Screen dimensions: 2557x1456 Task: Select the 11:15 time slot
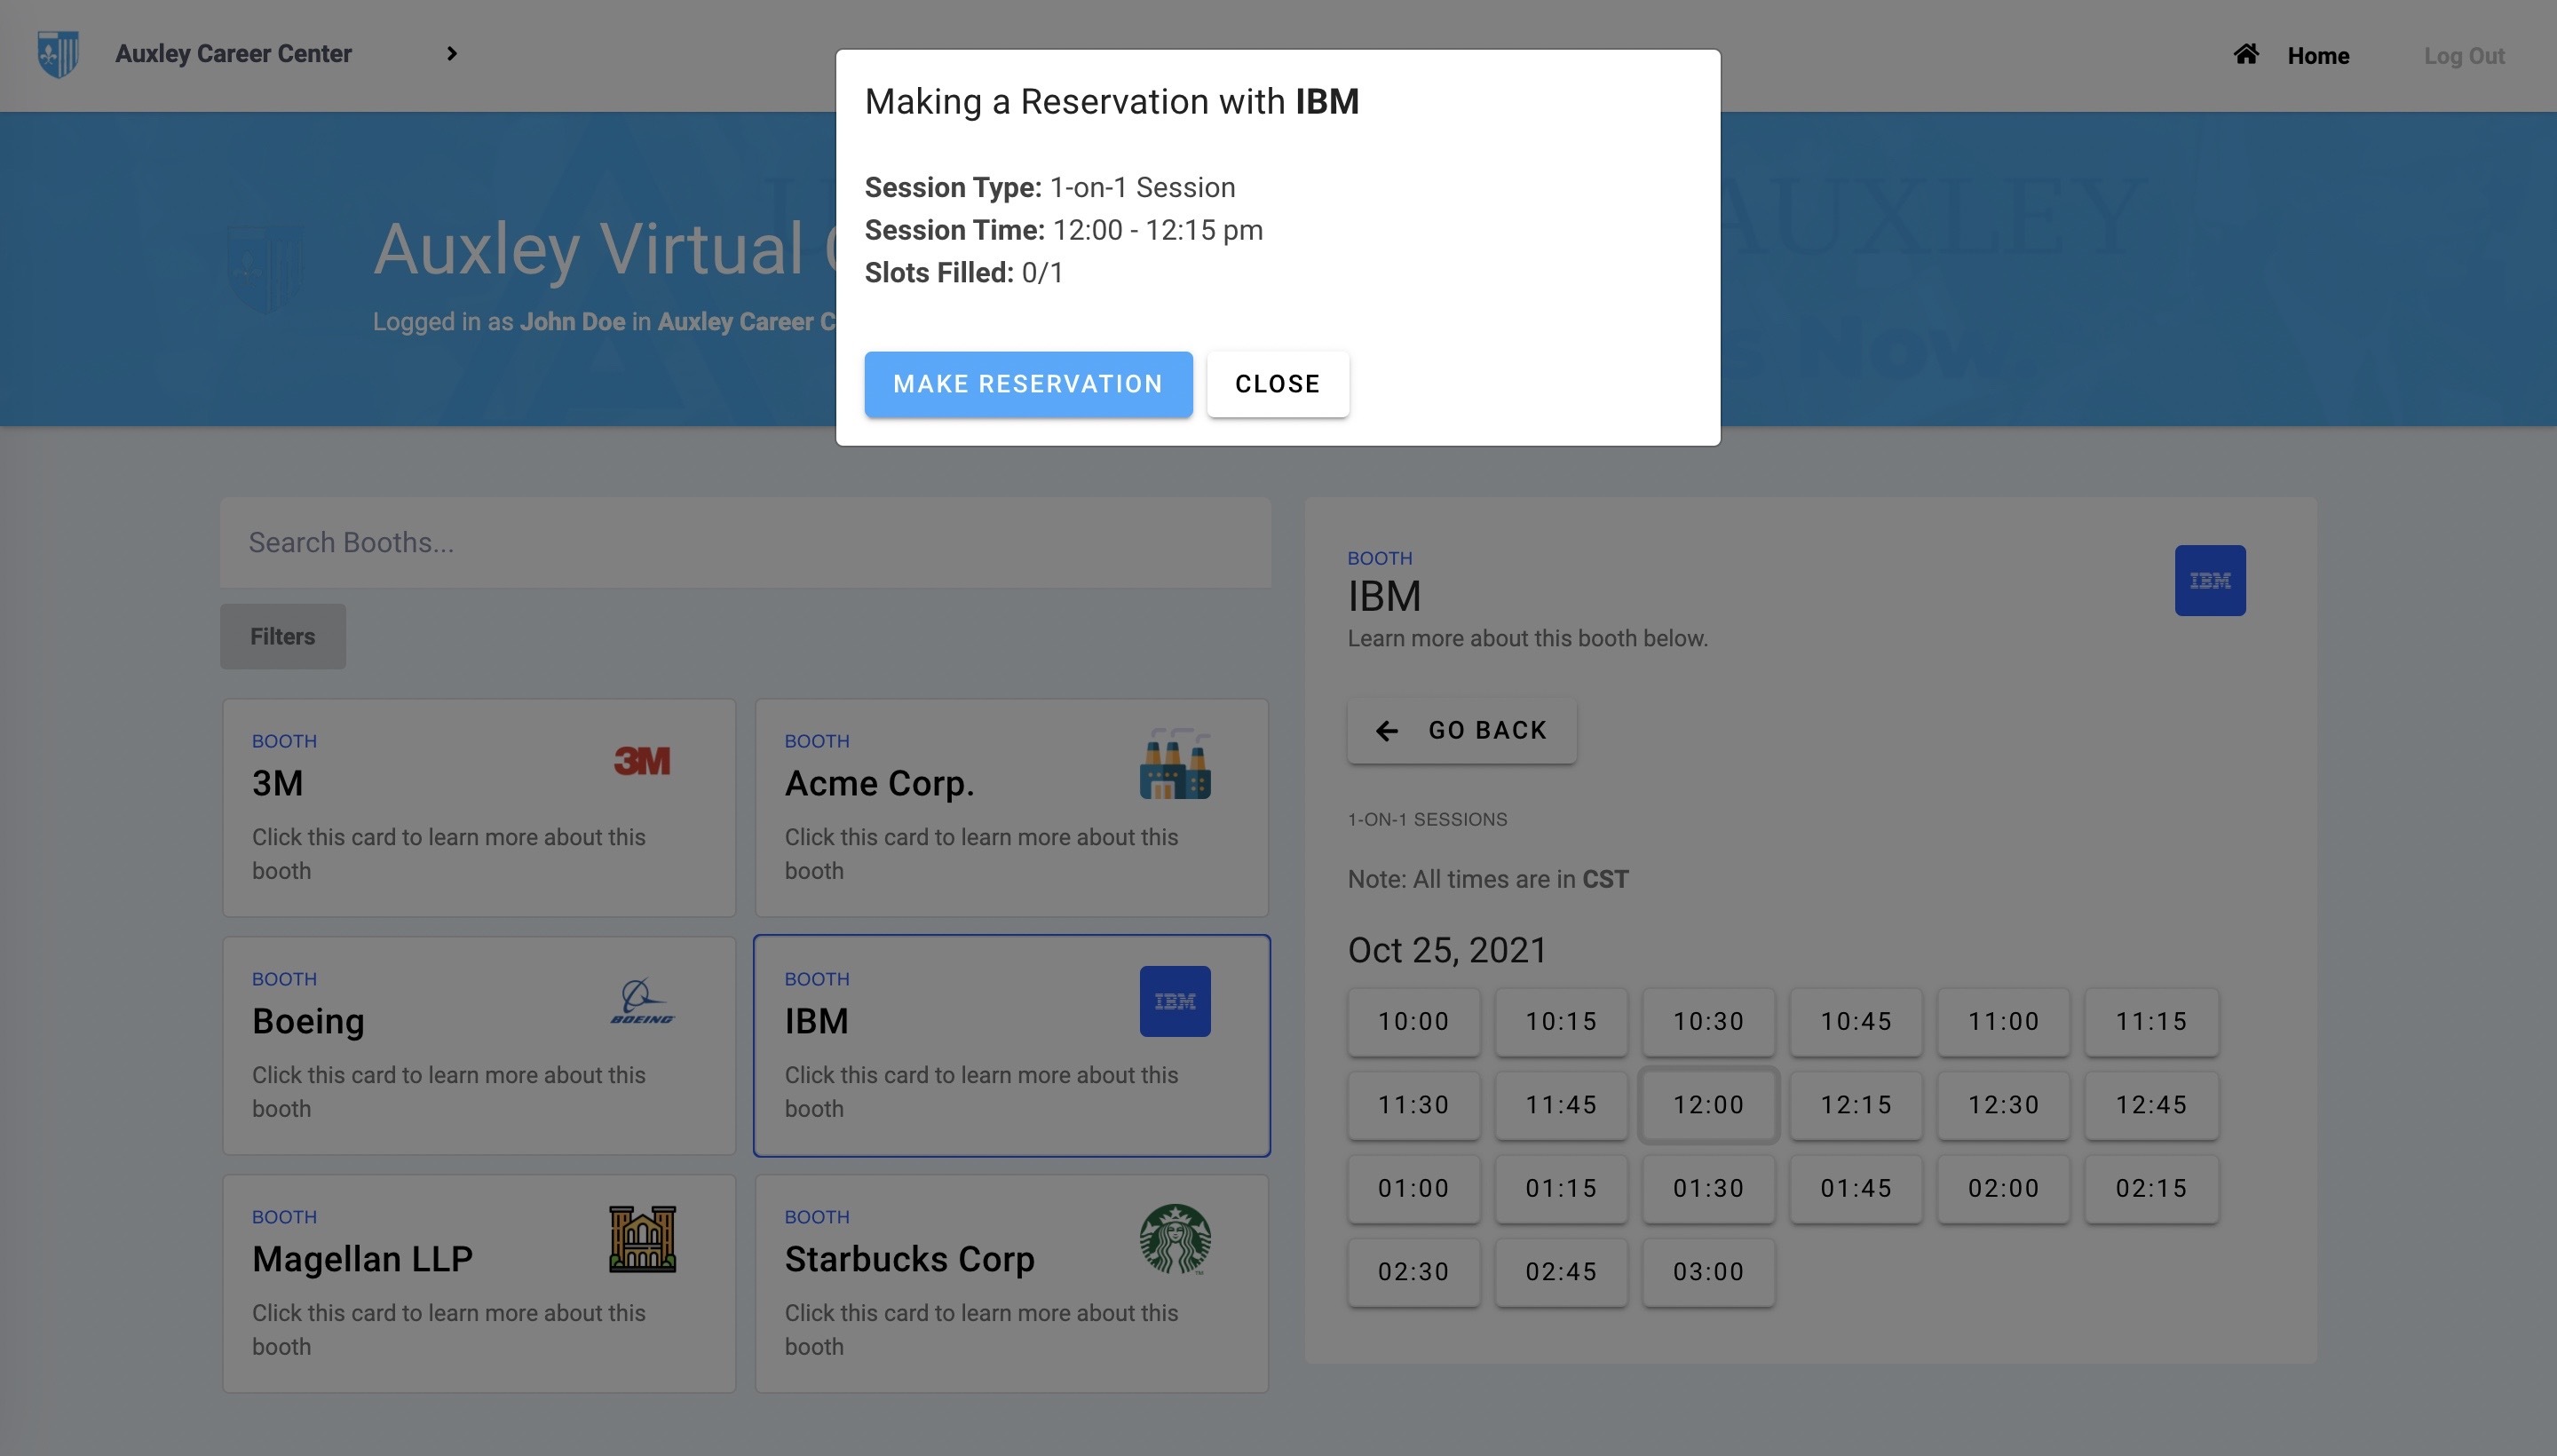click(2151, 1022)
